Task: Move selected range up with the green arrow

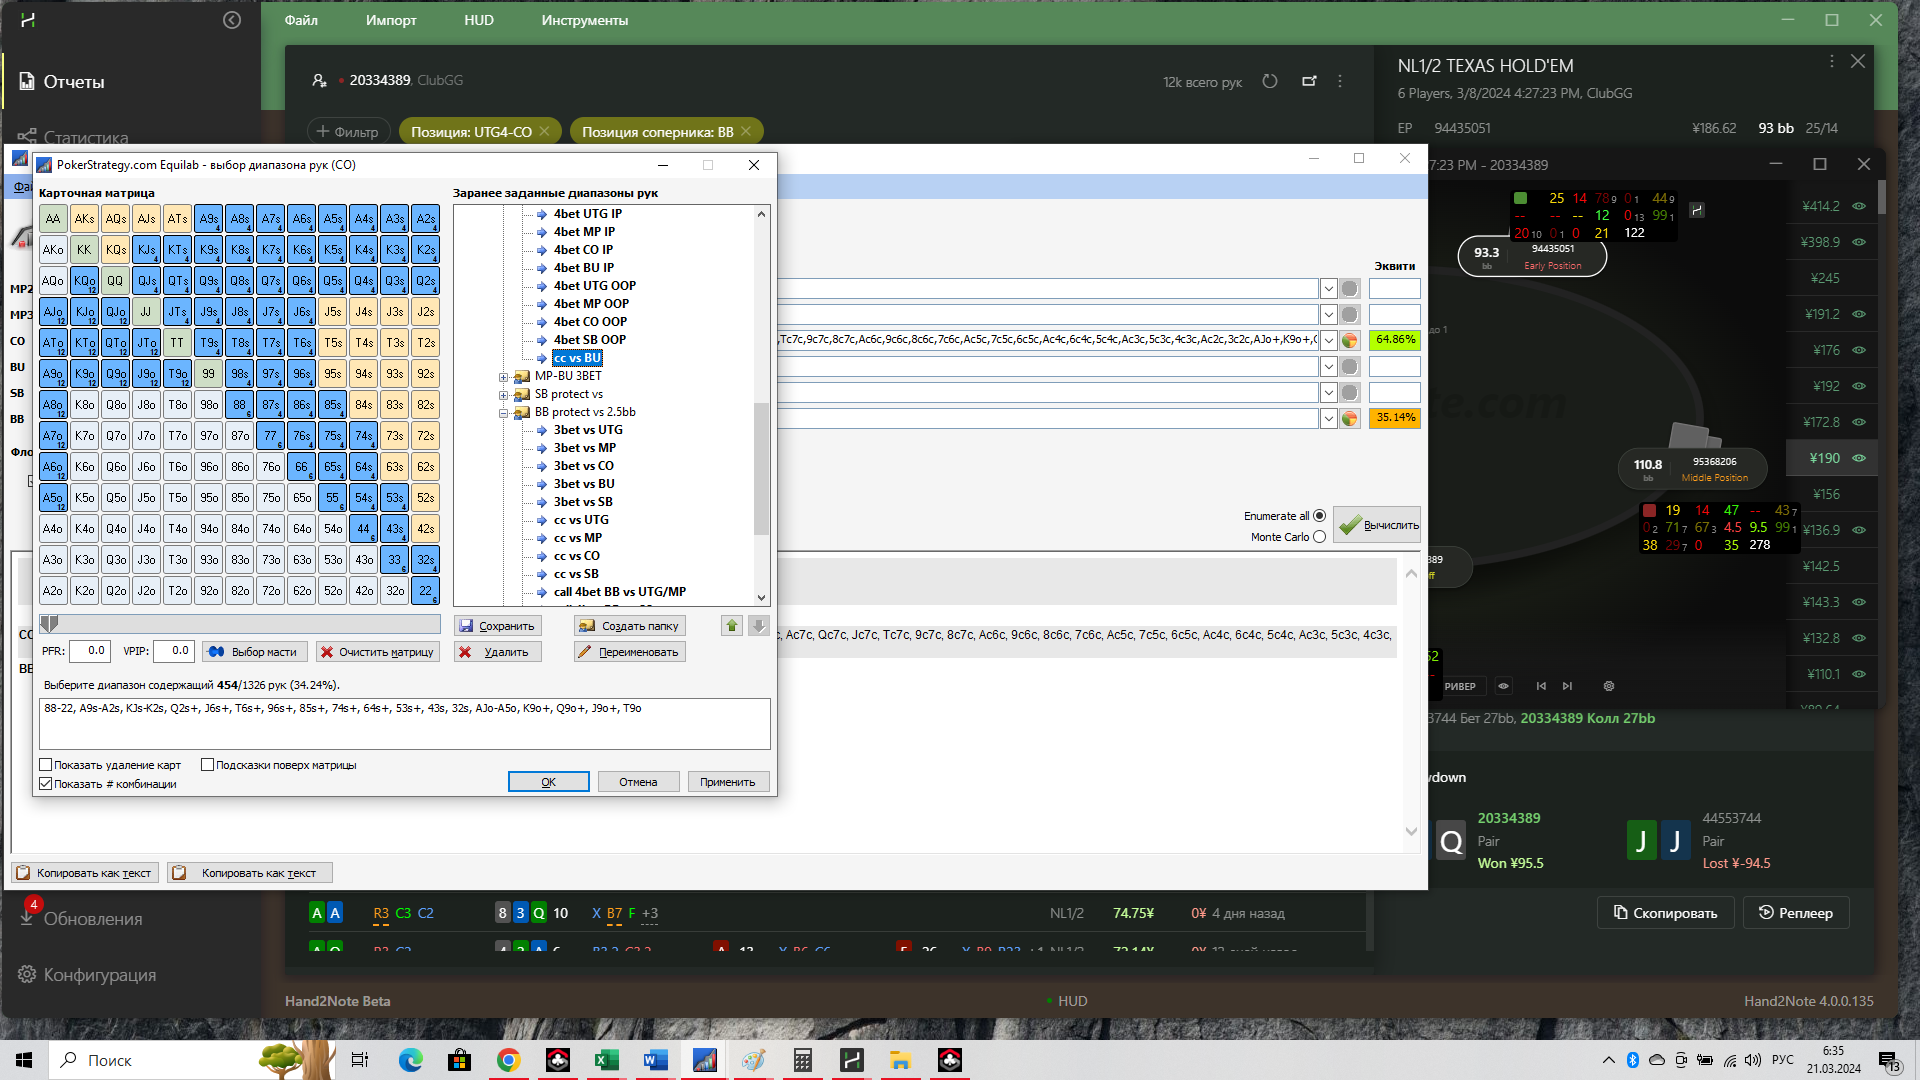Action: pos(732,626)
